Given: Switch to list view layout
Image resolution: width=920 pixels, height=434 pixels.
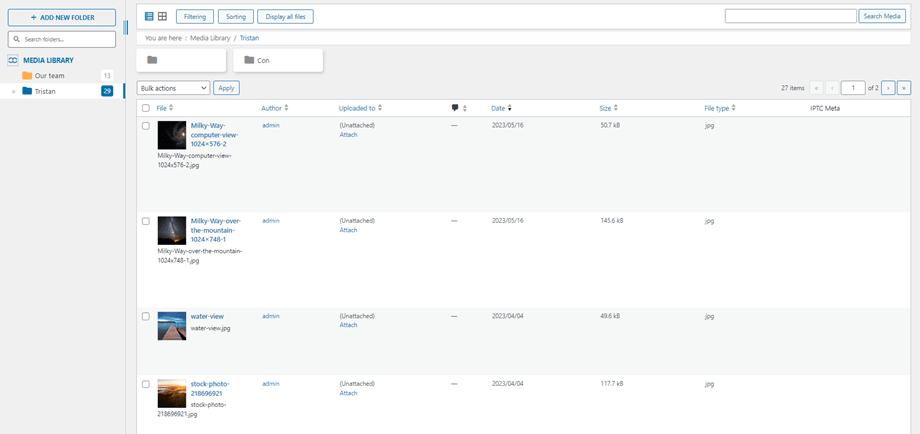Looking at the screenshot, I should [149, 17].
